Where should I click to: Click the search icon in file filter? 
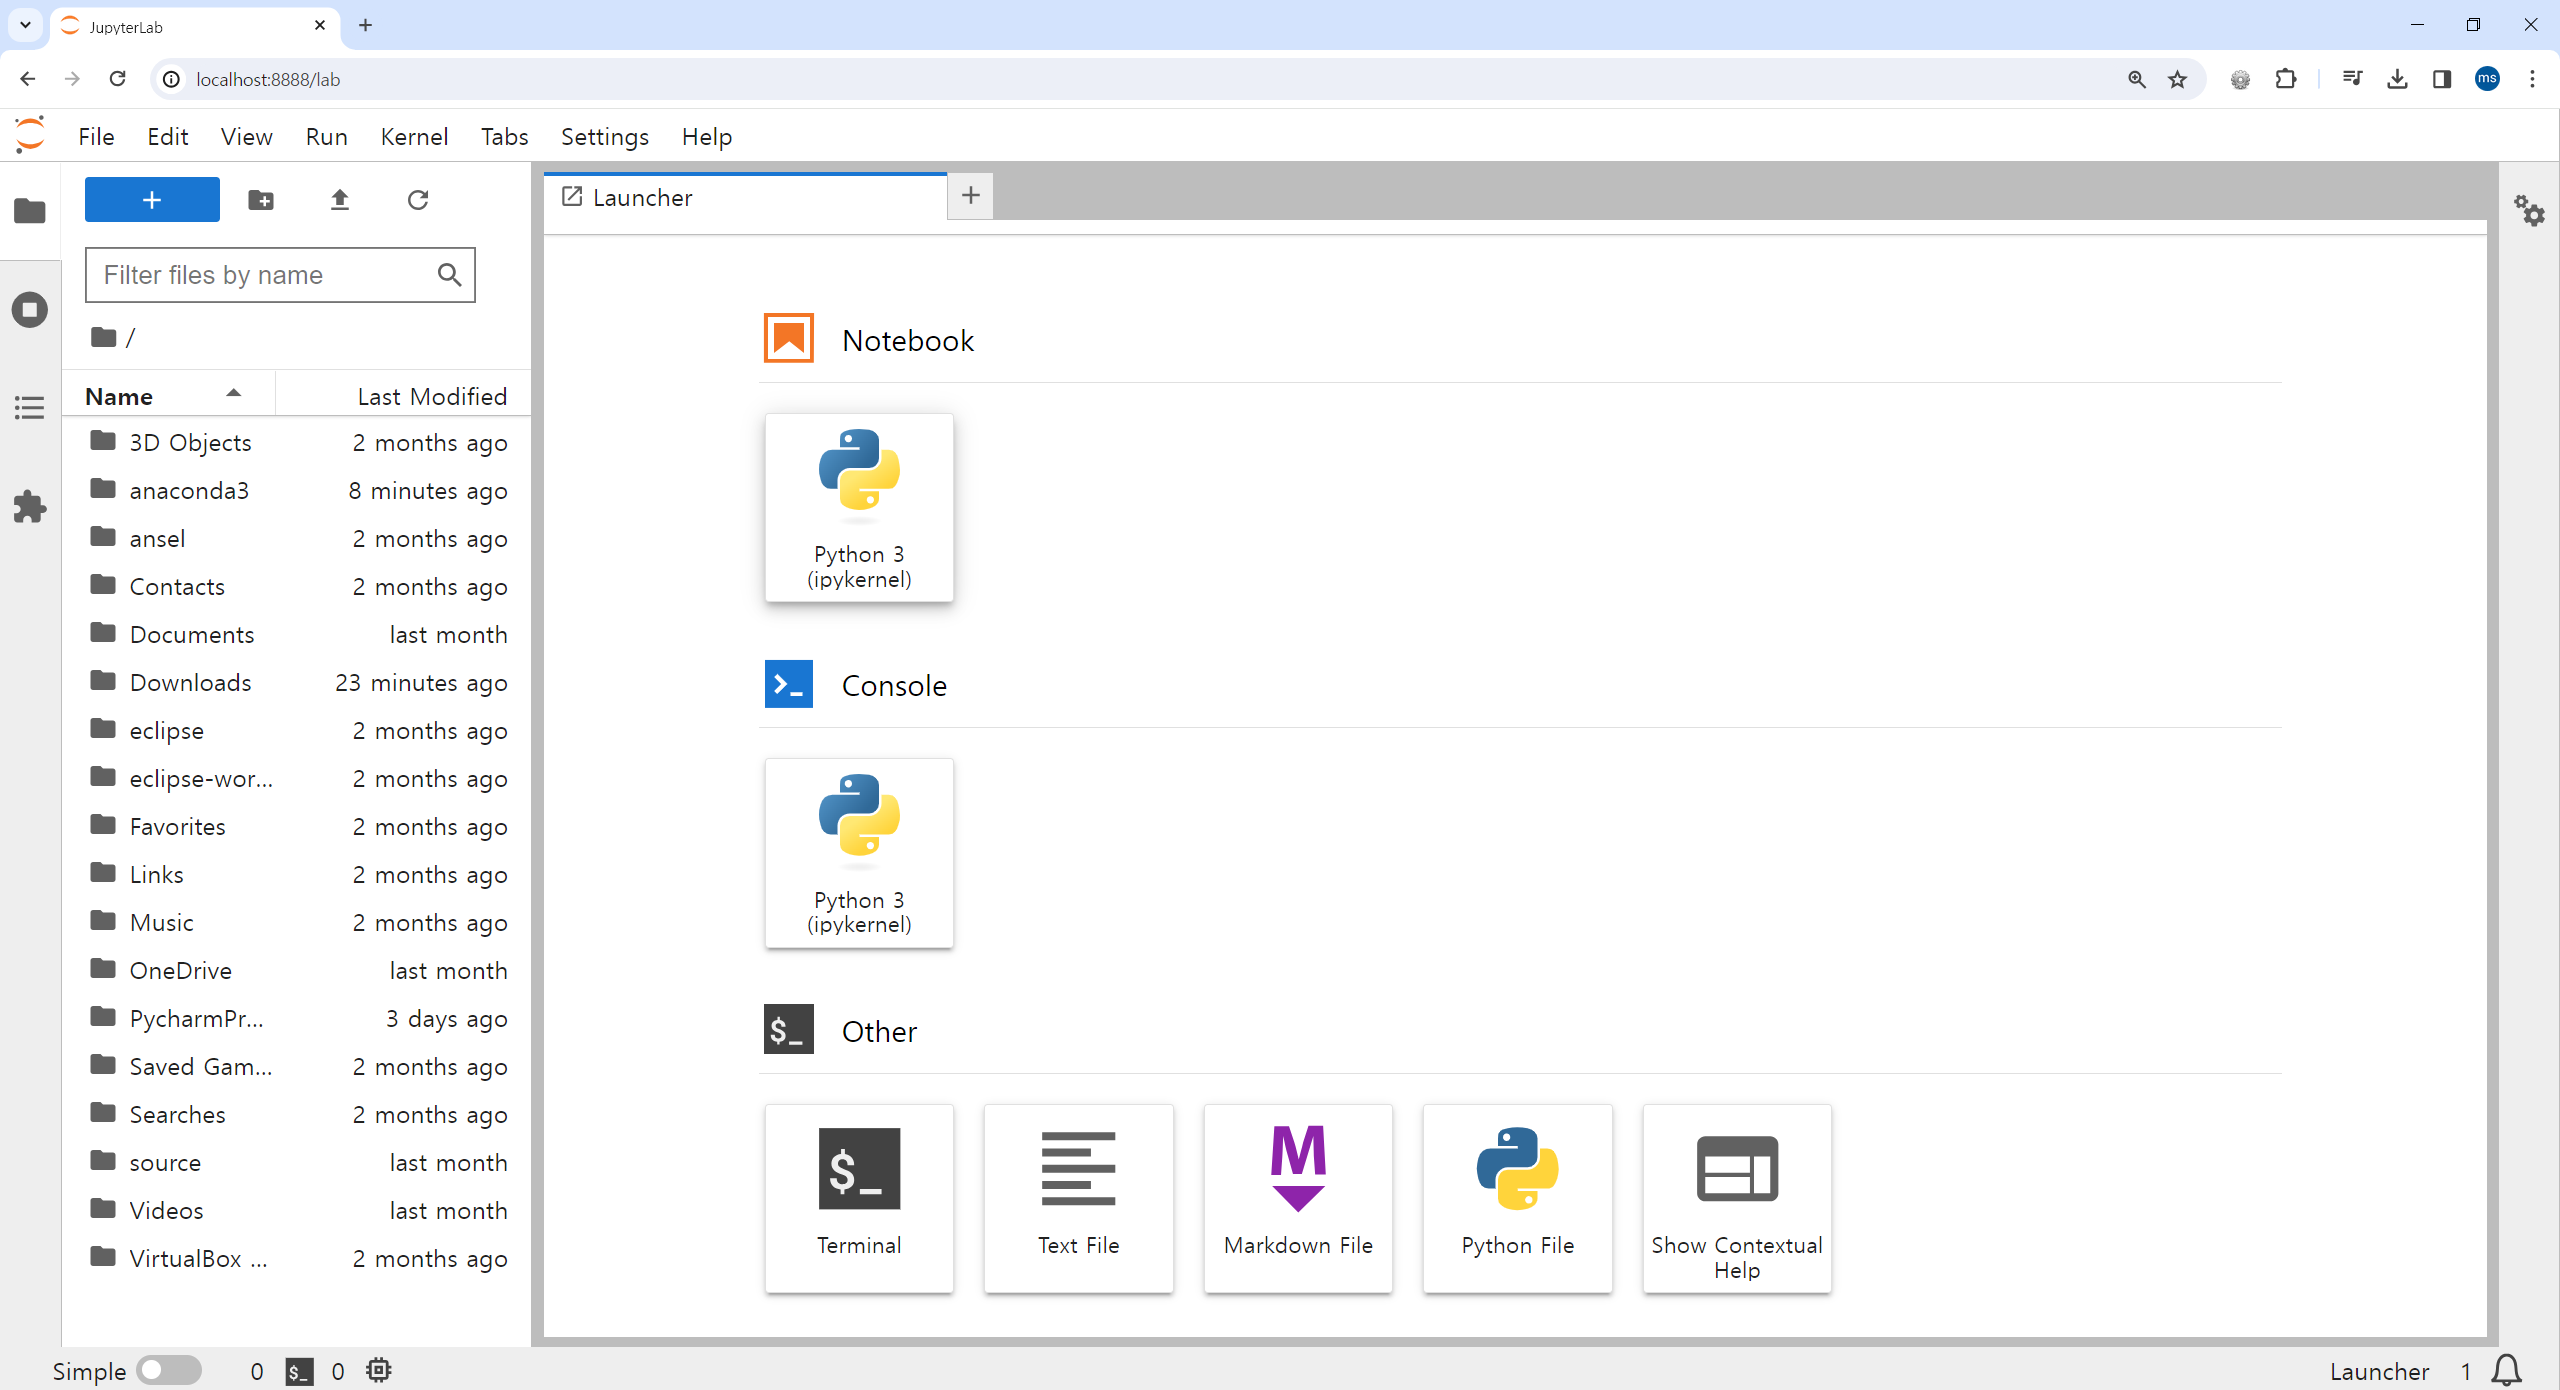point(449,275)
